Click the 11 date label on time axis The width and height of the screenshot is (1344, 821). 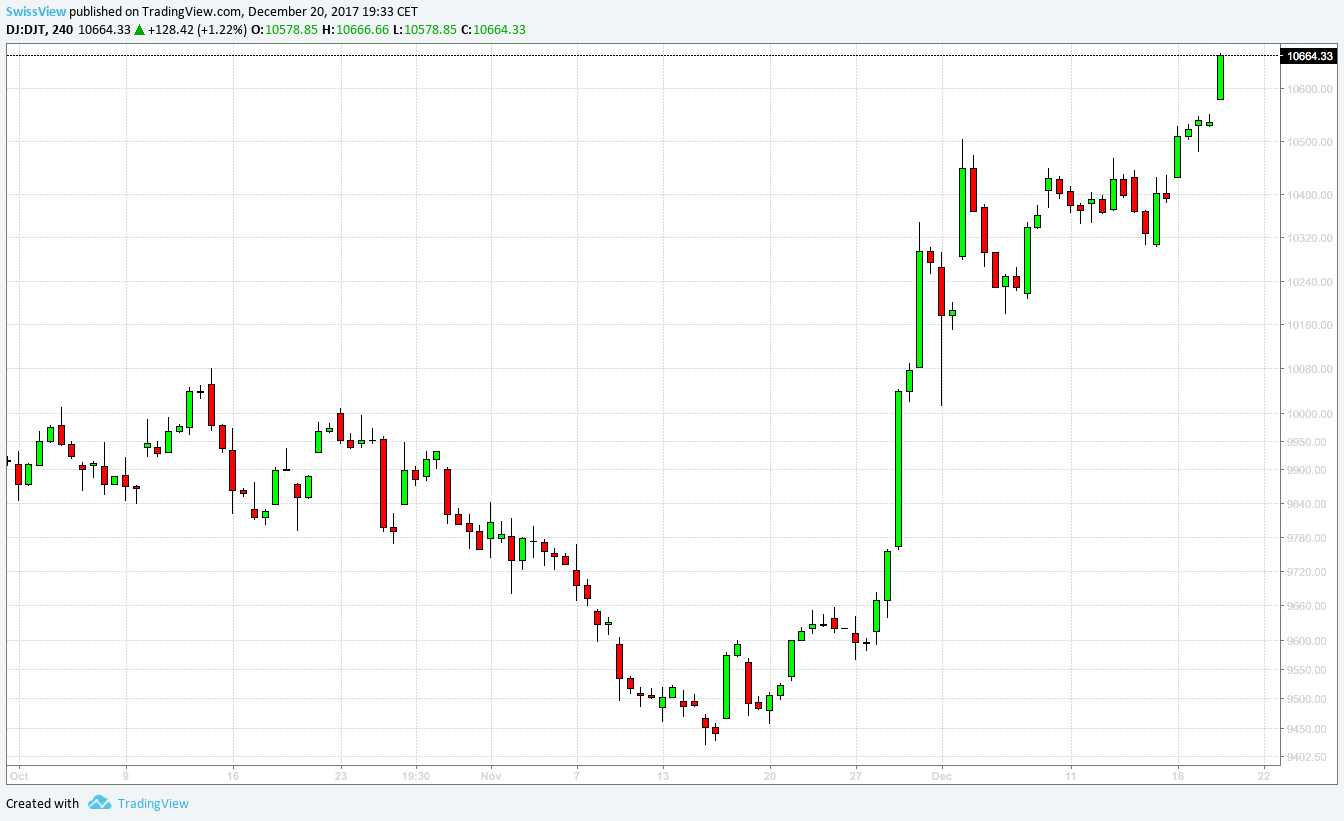coord(1071,775)
